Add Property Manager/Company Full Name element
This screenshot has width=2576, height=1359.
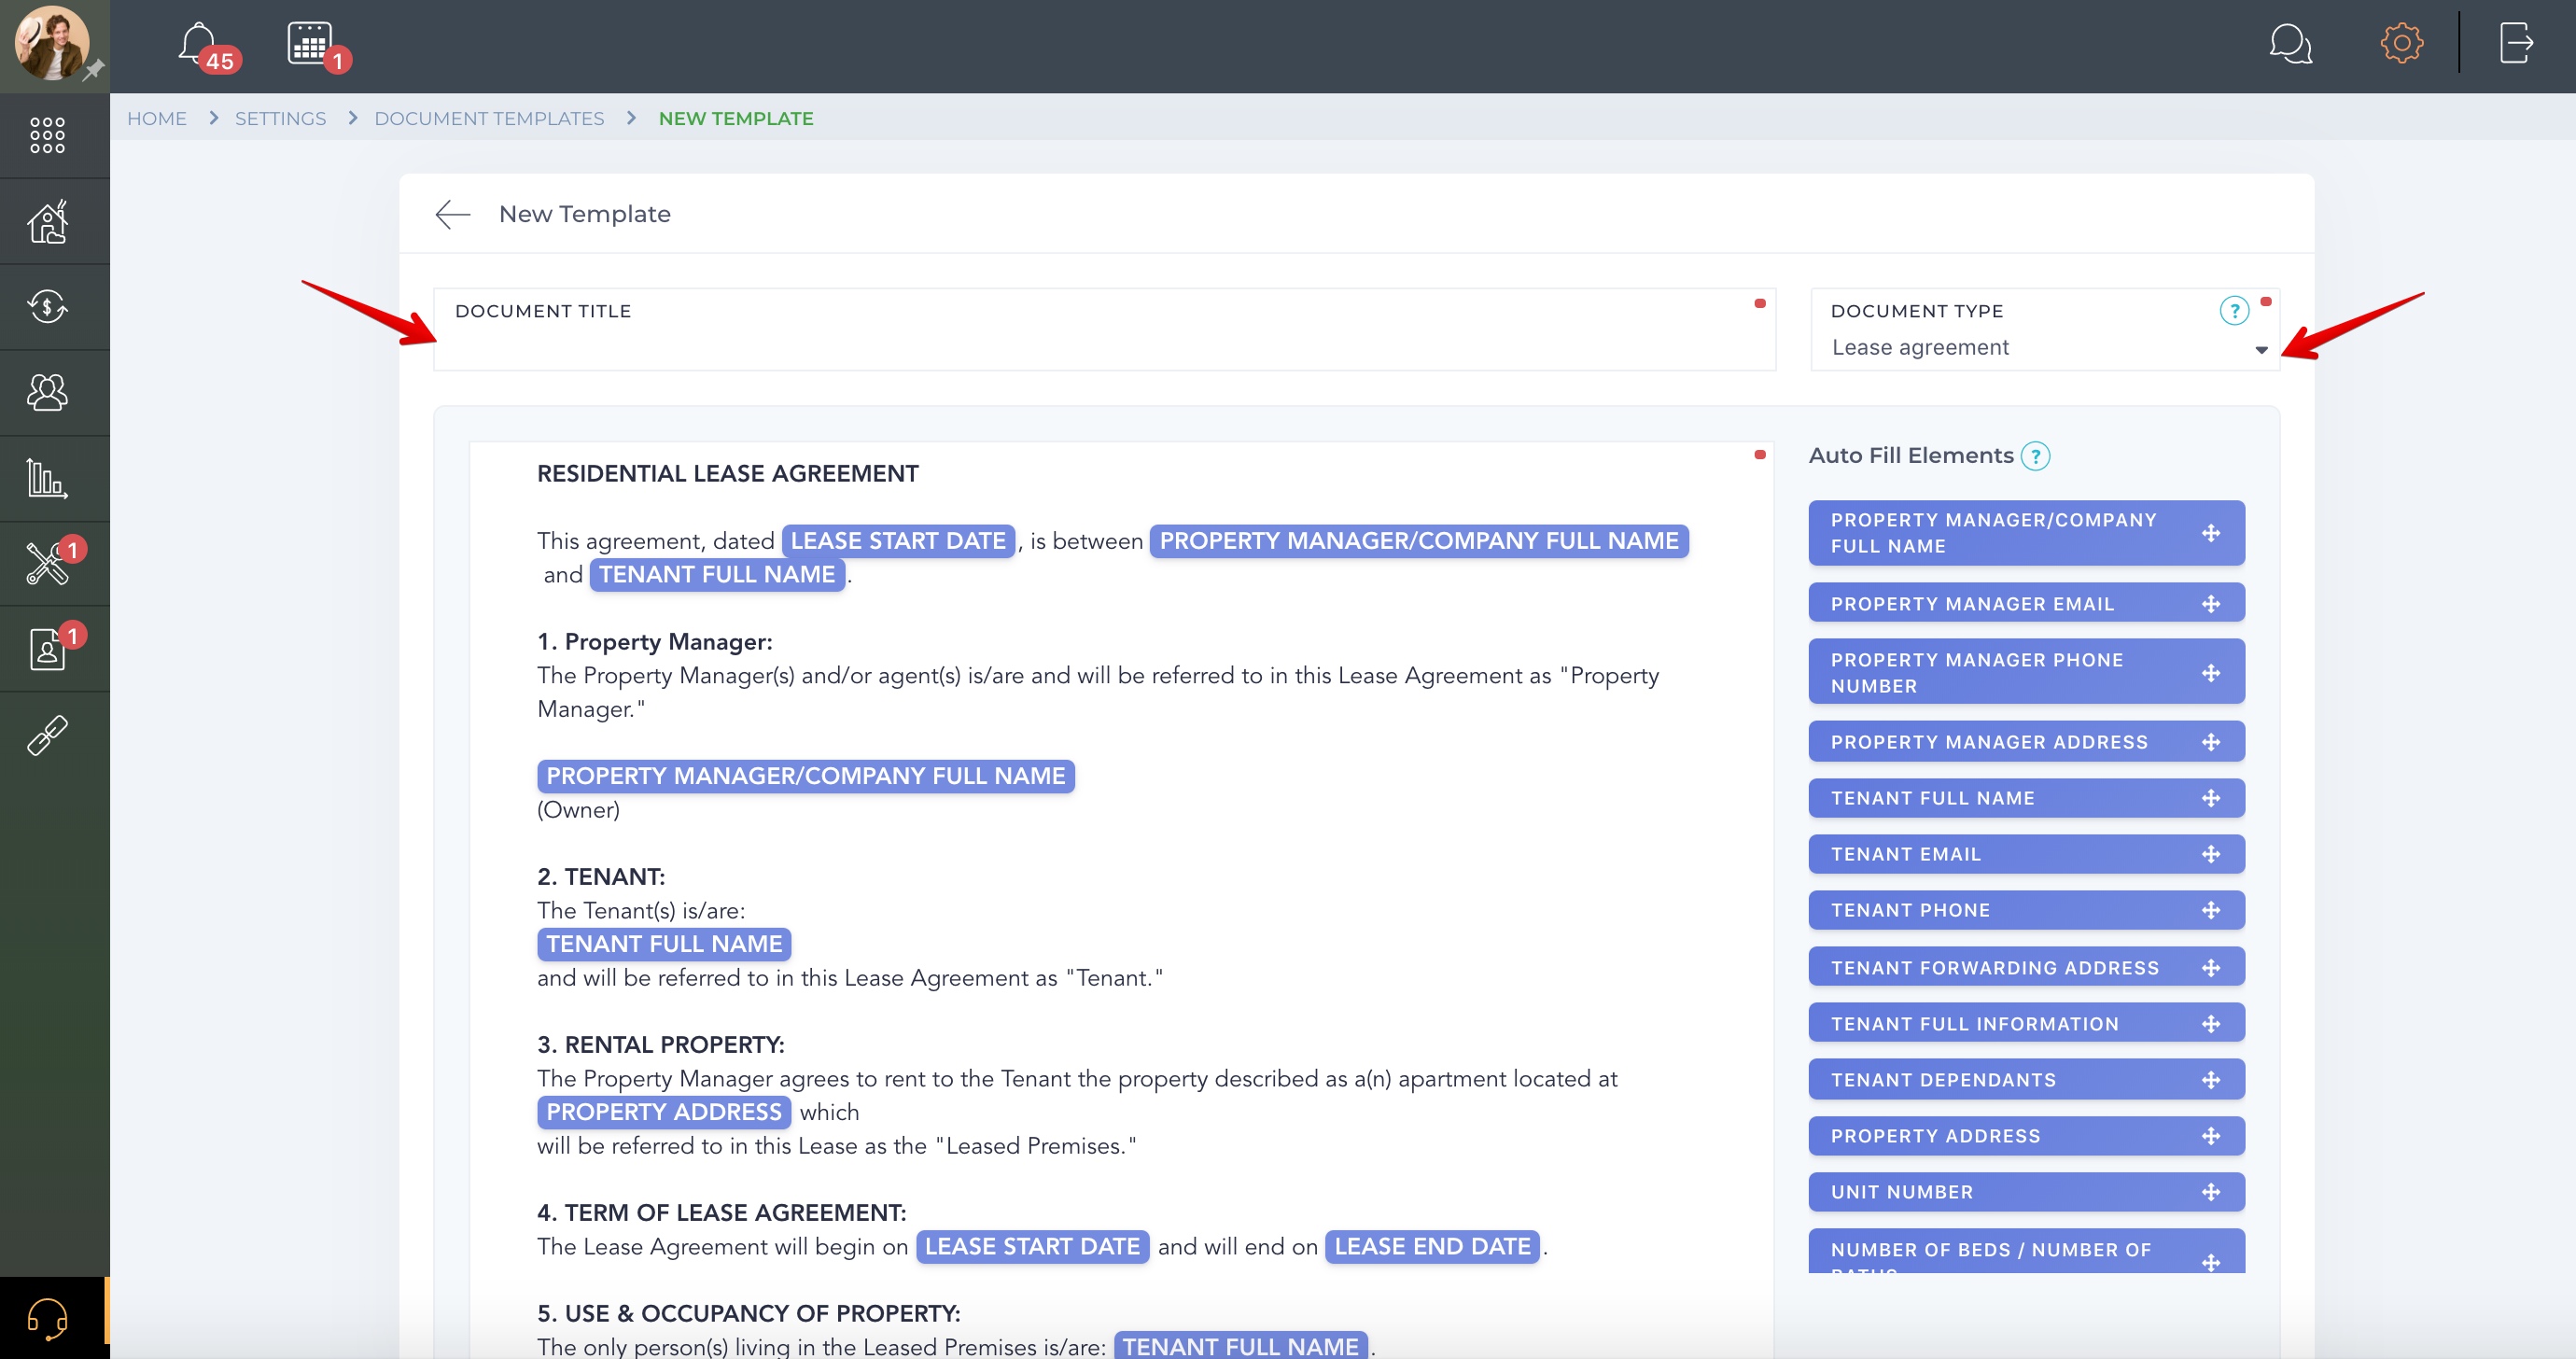[x=2026, y=533]
